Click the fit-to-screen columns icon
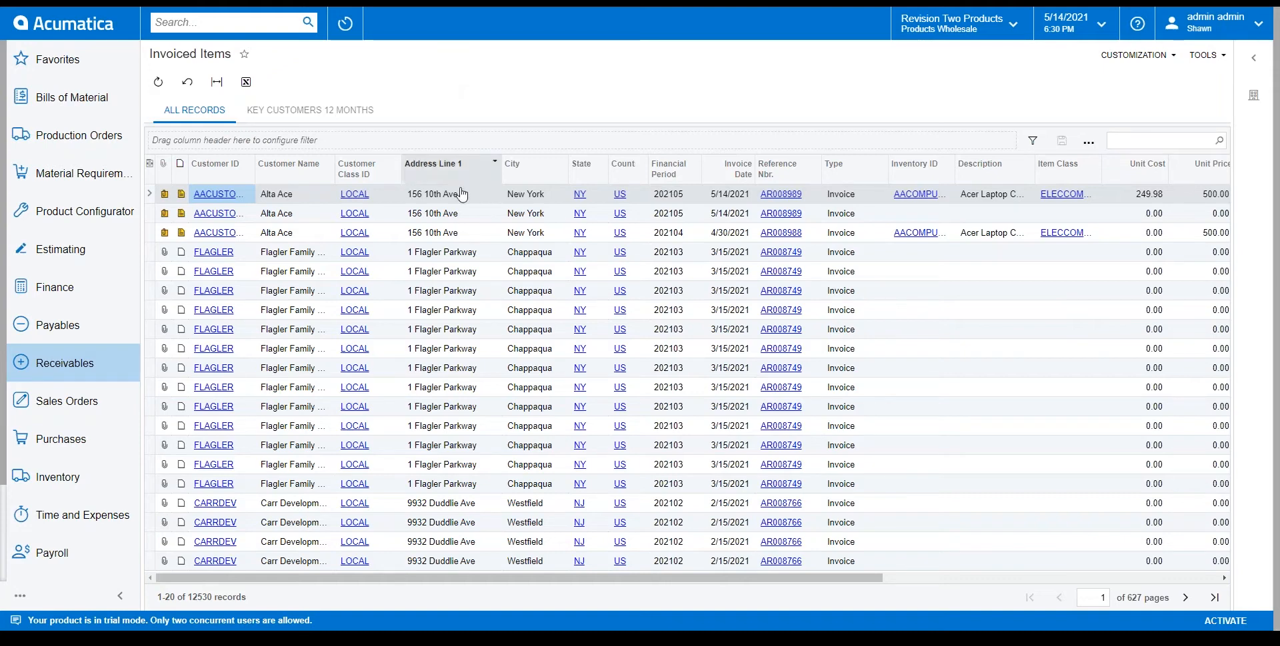Image resolution: width=1280 pixels, height=646 pixels. [216, 82]
